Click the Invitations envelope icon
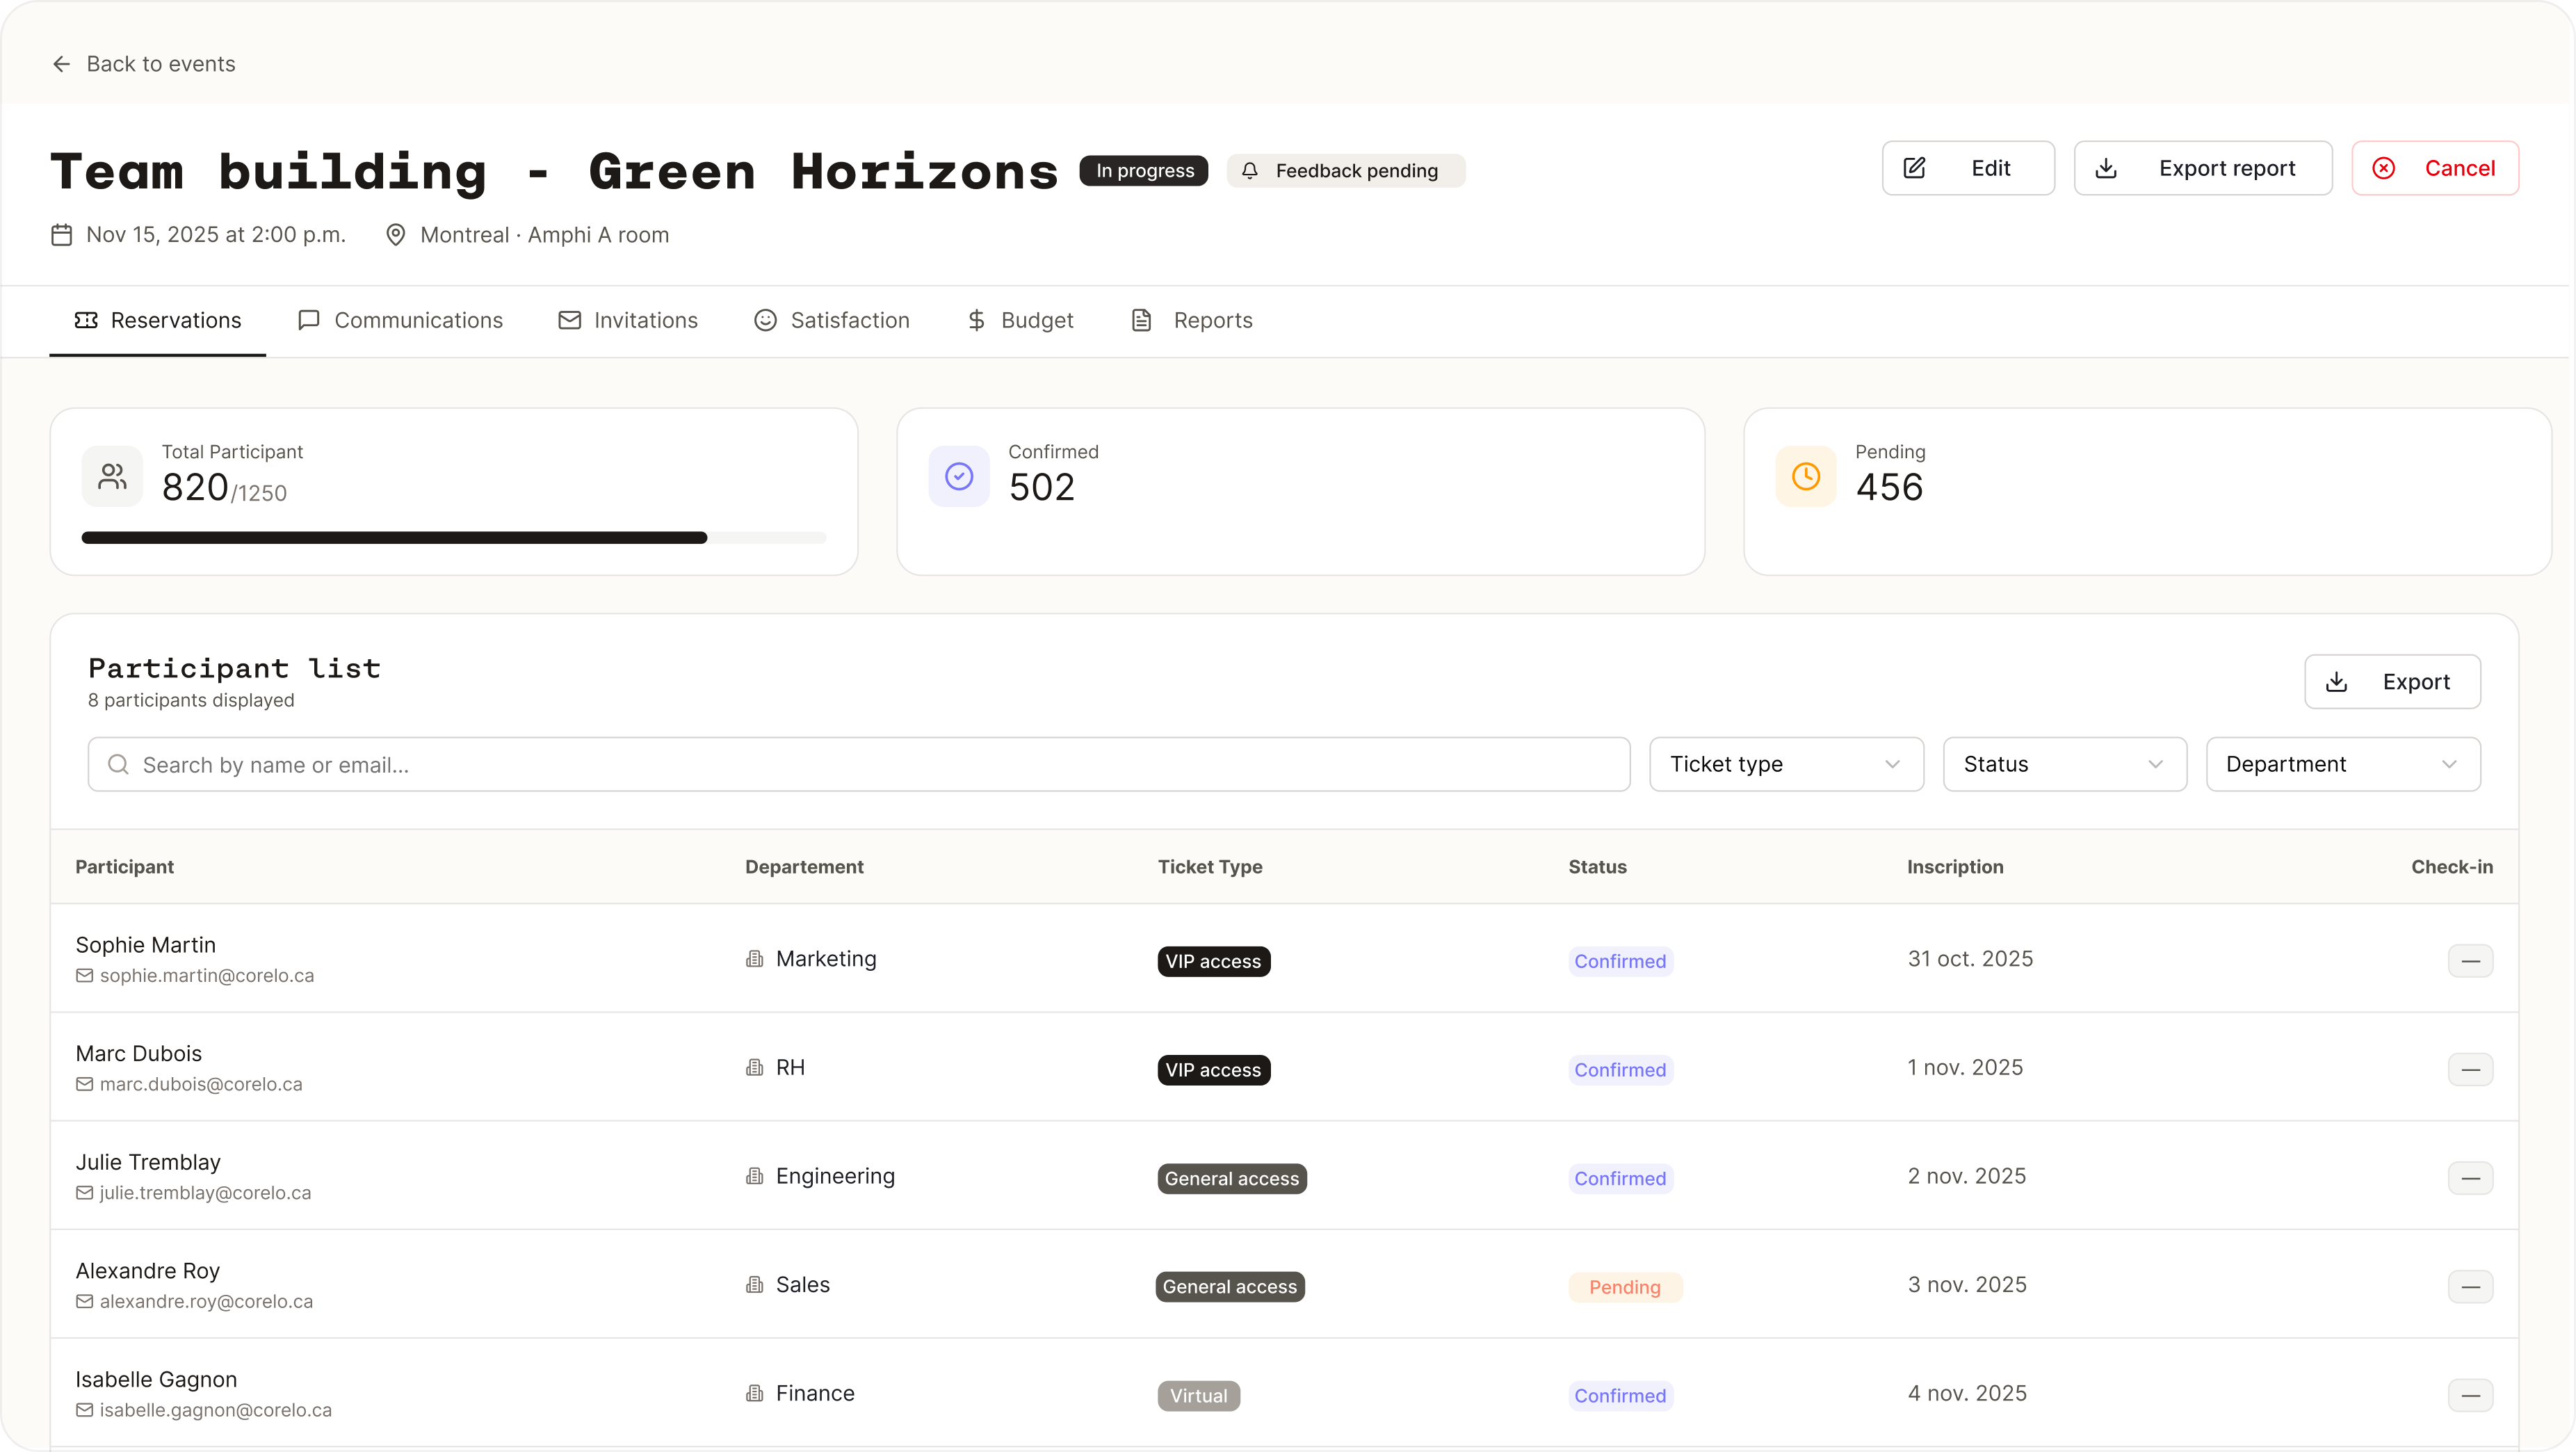 point(570,320)
